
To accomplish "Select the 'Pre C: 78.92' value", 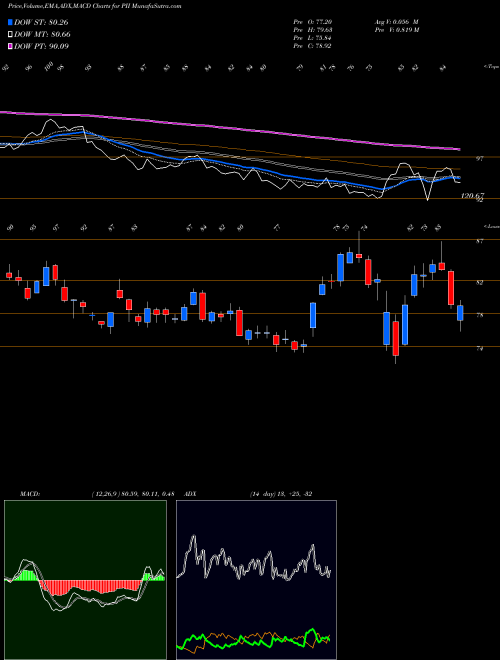I will pos(312,46).
